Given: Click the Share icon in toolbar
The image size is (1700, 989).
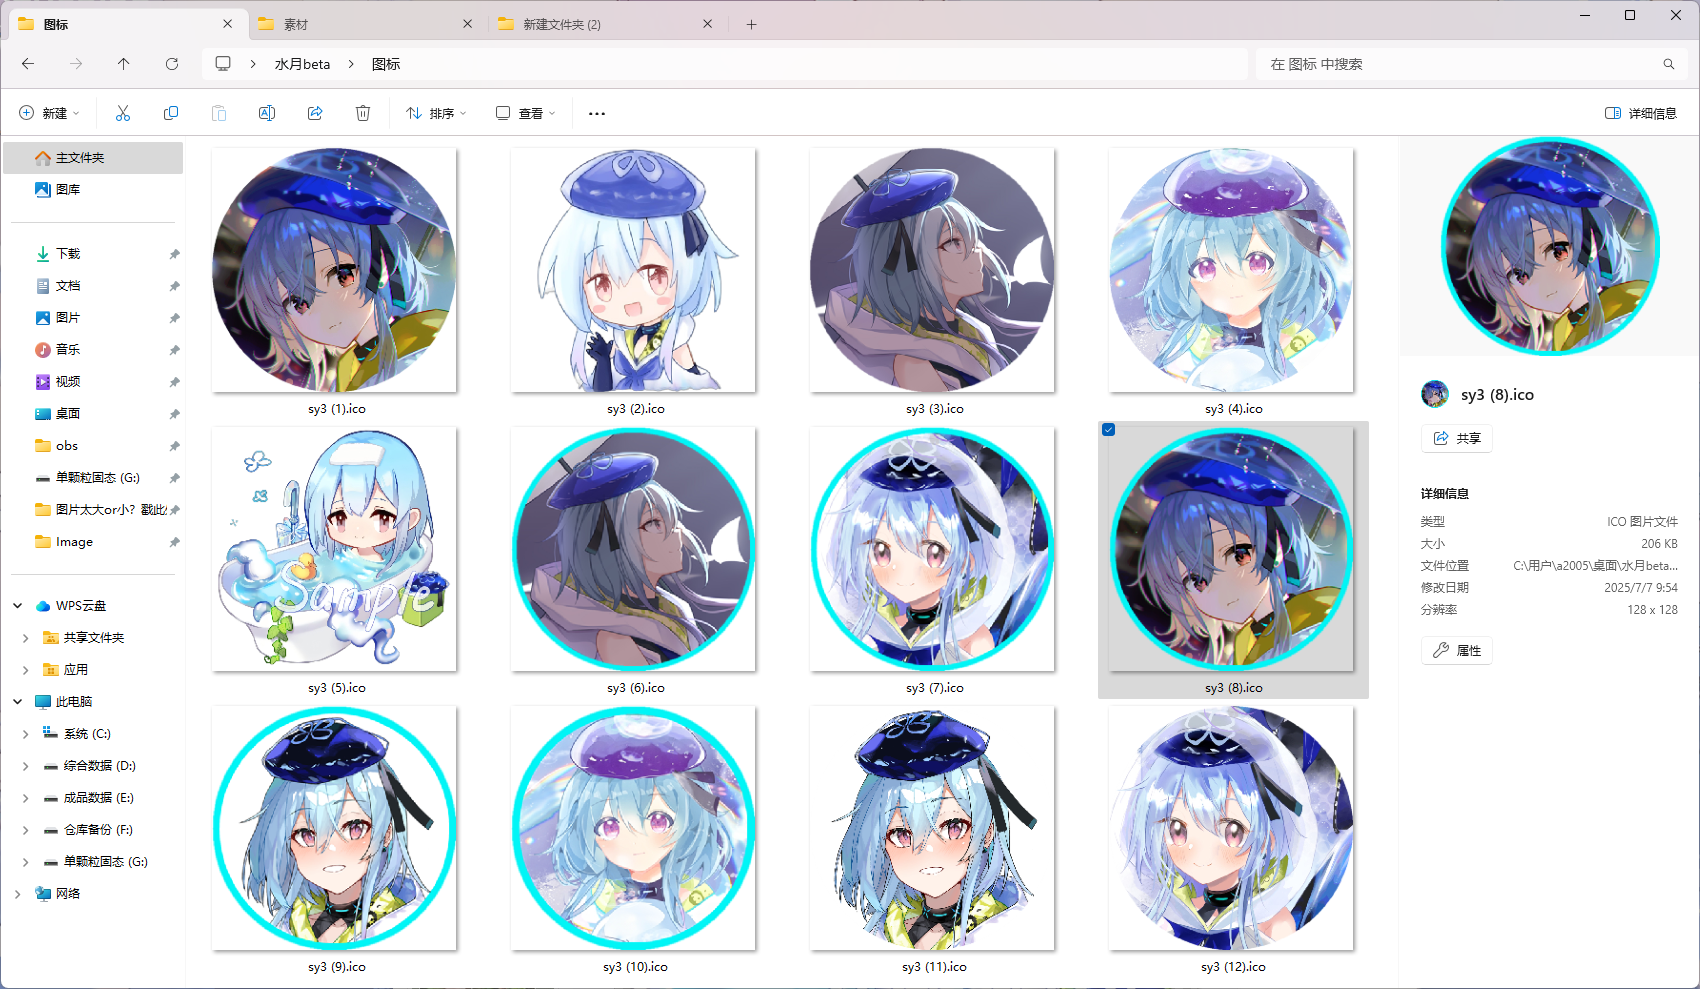Looking at the screenshot, I should tap(315, 113).
